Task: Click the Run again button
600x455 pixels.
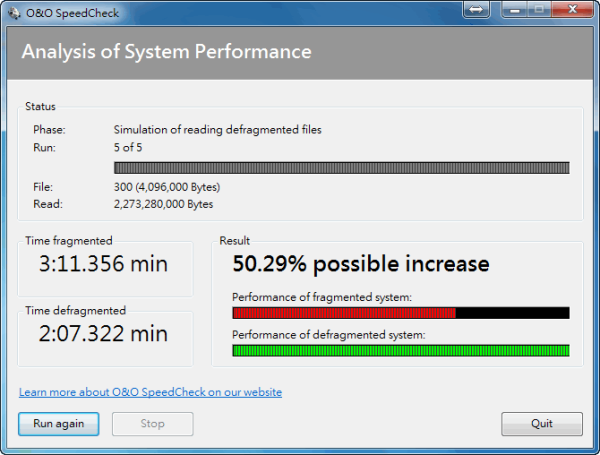Action: (59, 424)
